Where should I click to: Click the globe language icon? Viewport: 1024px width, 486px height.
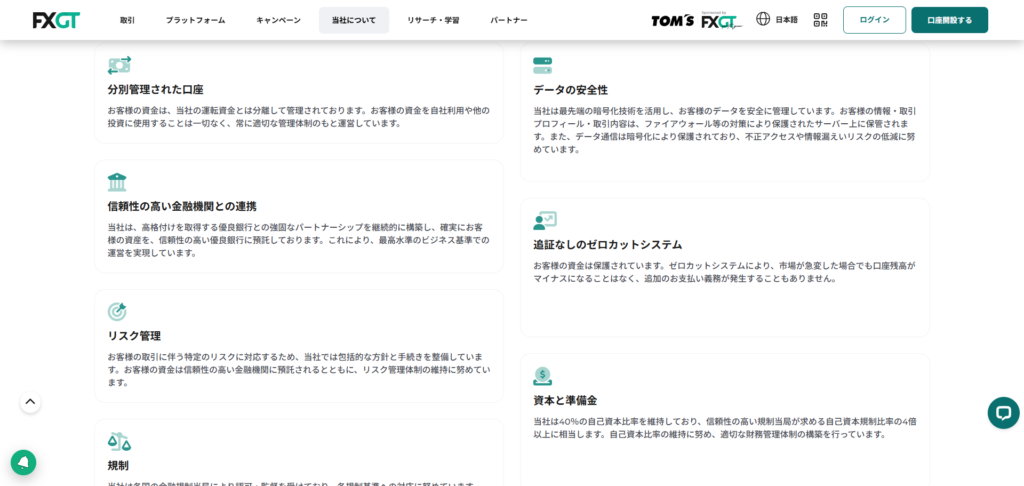tap(763, 19)
